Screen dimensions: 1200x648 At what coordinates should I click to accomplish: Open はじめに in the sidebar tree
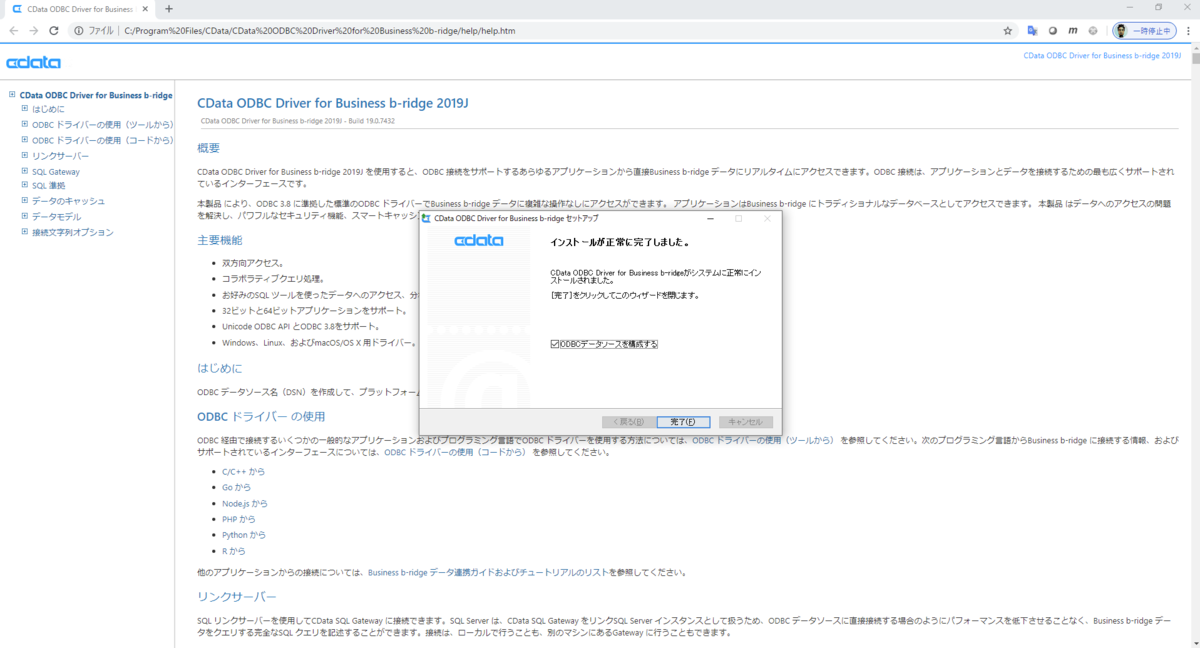pyautogui.click(x=48, y=109)
